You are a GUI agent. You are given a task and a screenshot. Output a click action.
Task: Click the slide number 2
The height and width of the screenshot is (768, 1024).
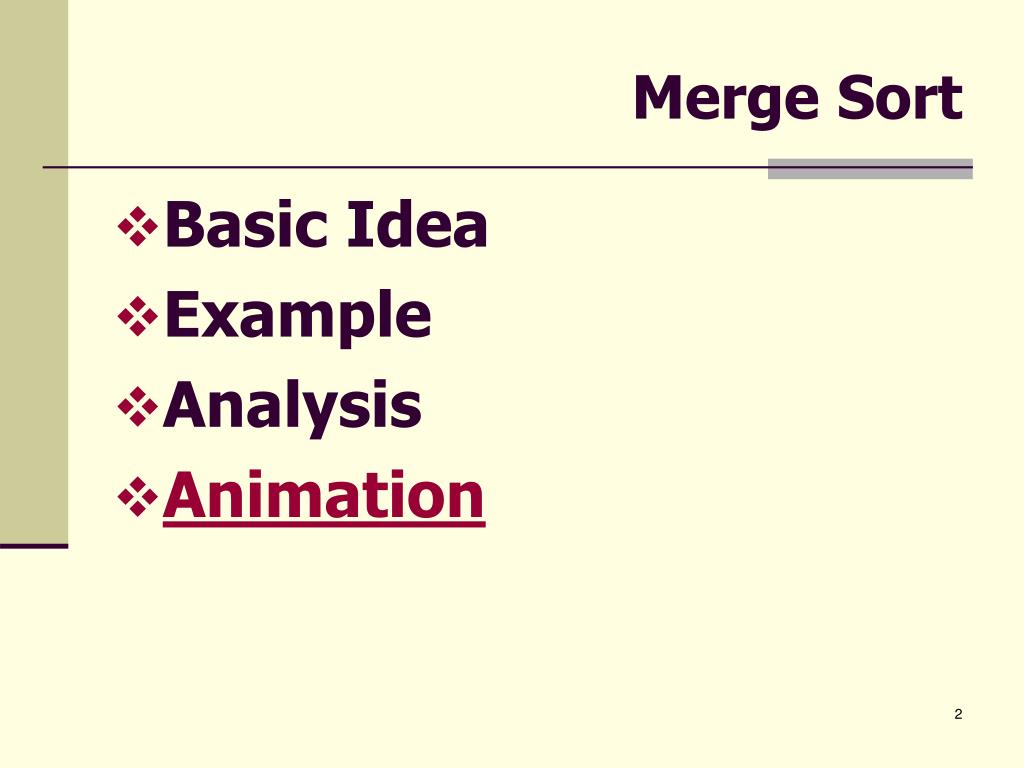(x=958, y=714)
